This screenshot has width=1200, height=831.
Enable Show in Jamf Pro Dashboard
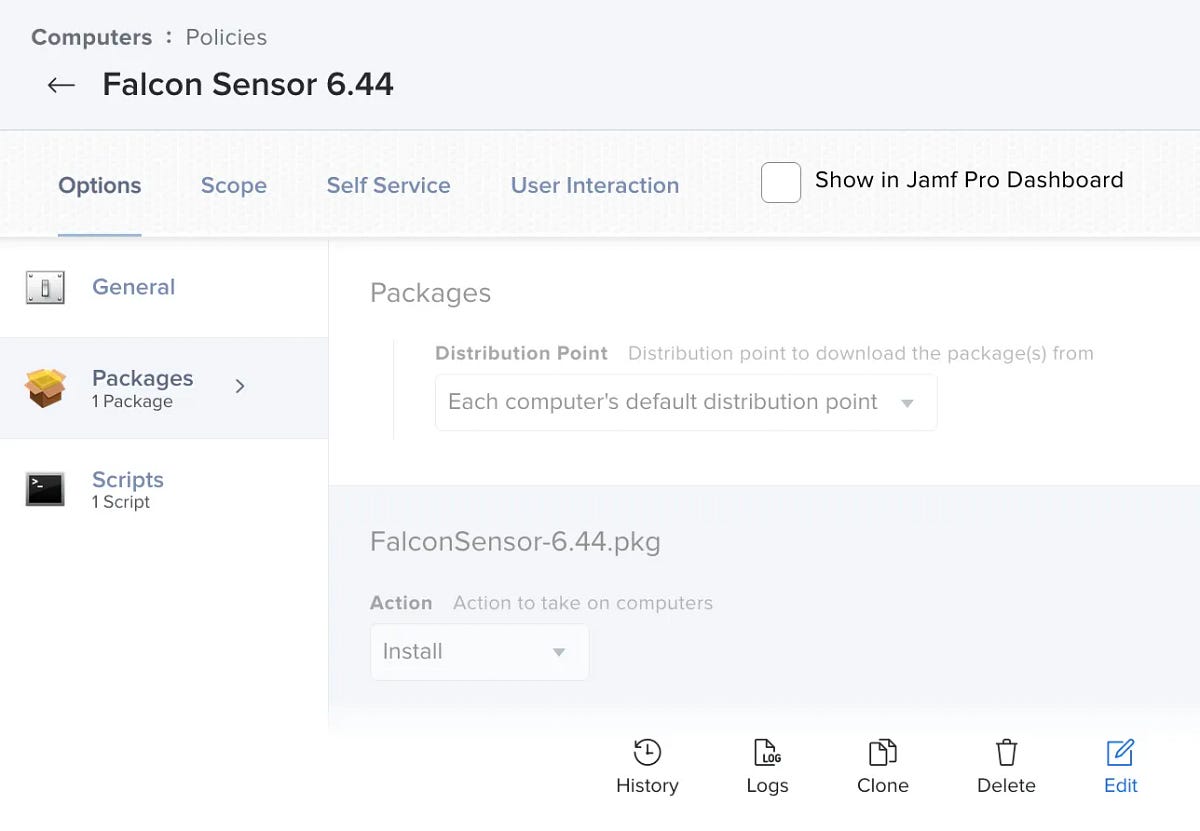tap(780, 182)
